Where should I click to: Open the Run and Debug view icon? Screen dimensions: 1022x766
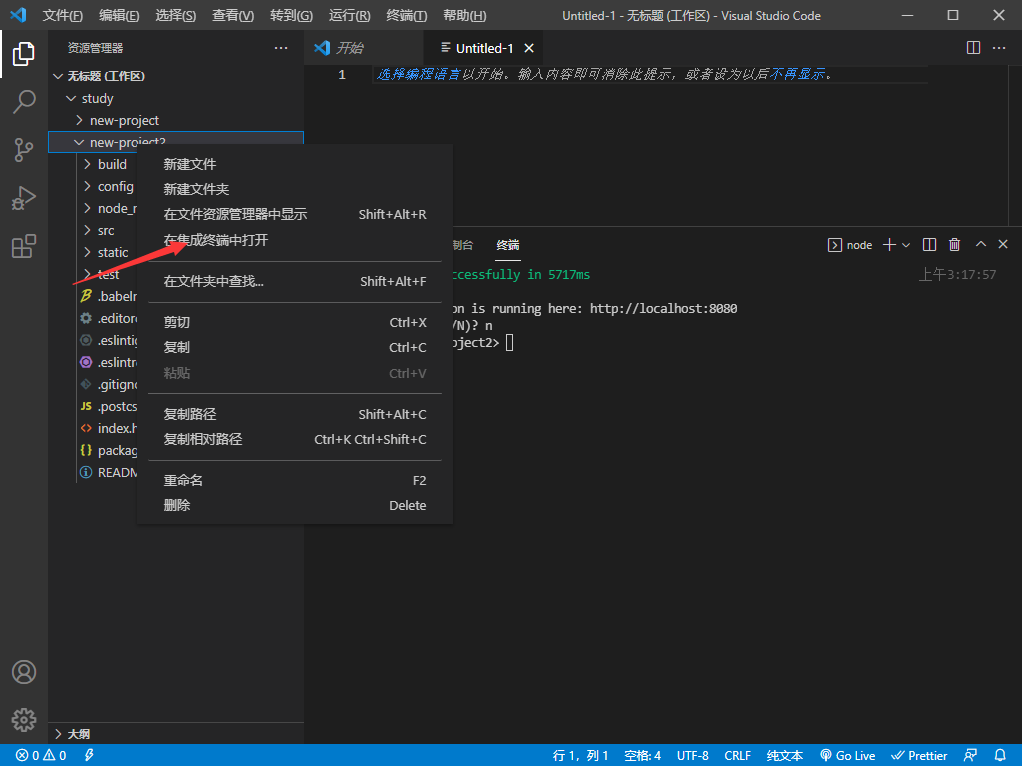[23, 198]
